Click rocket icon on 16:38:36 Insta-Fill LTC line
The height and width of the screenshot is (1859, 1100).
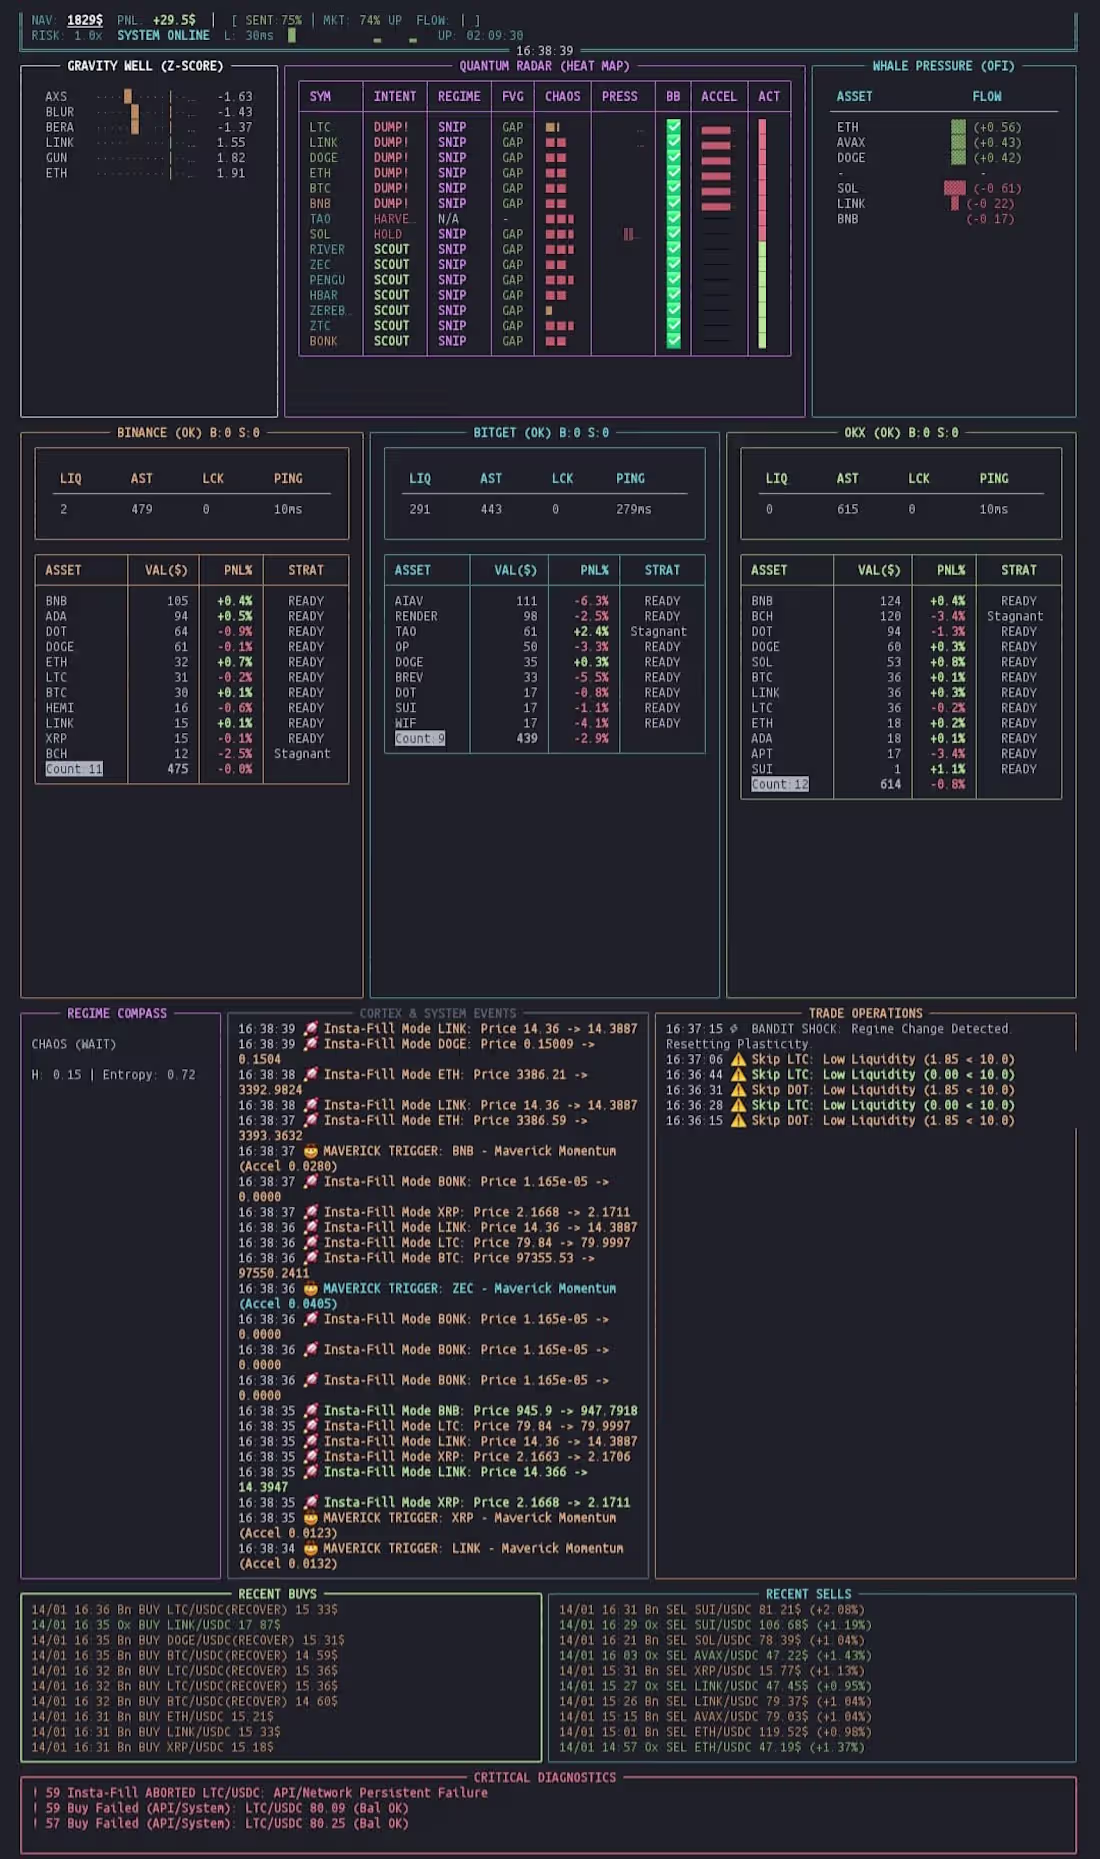point(310,1242)
